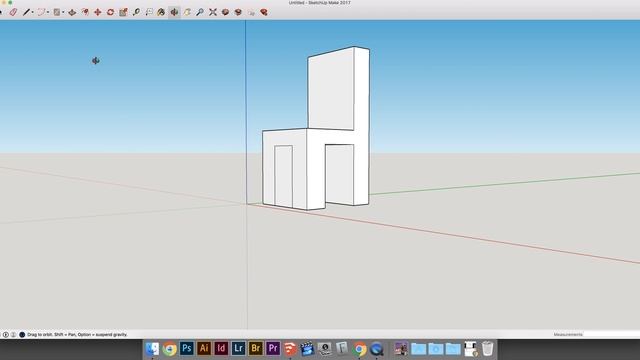This screenshot has height=360, width=640.
Task: Select the Zoom magnifier tool
Action: (200, 12)
